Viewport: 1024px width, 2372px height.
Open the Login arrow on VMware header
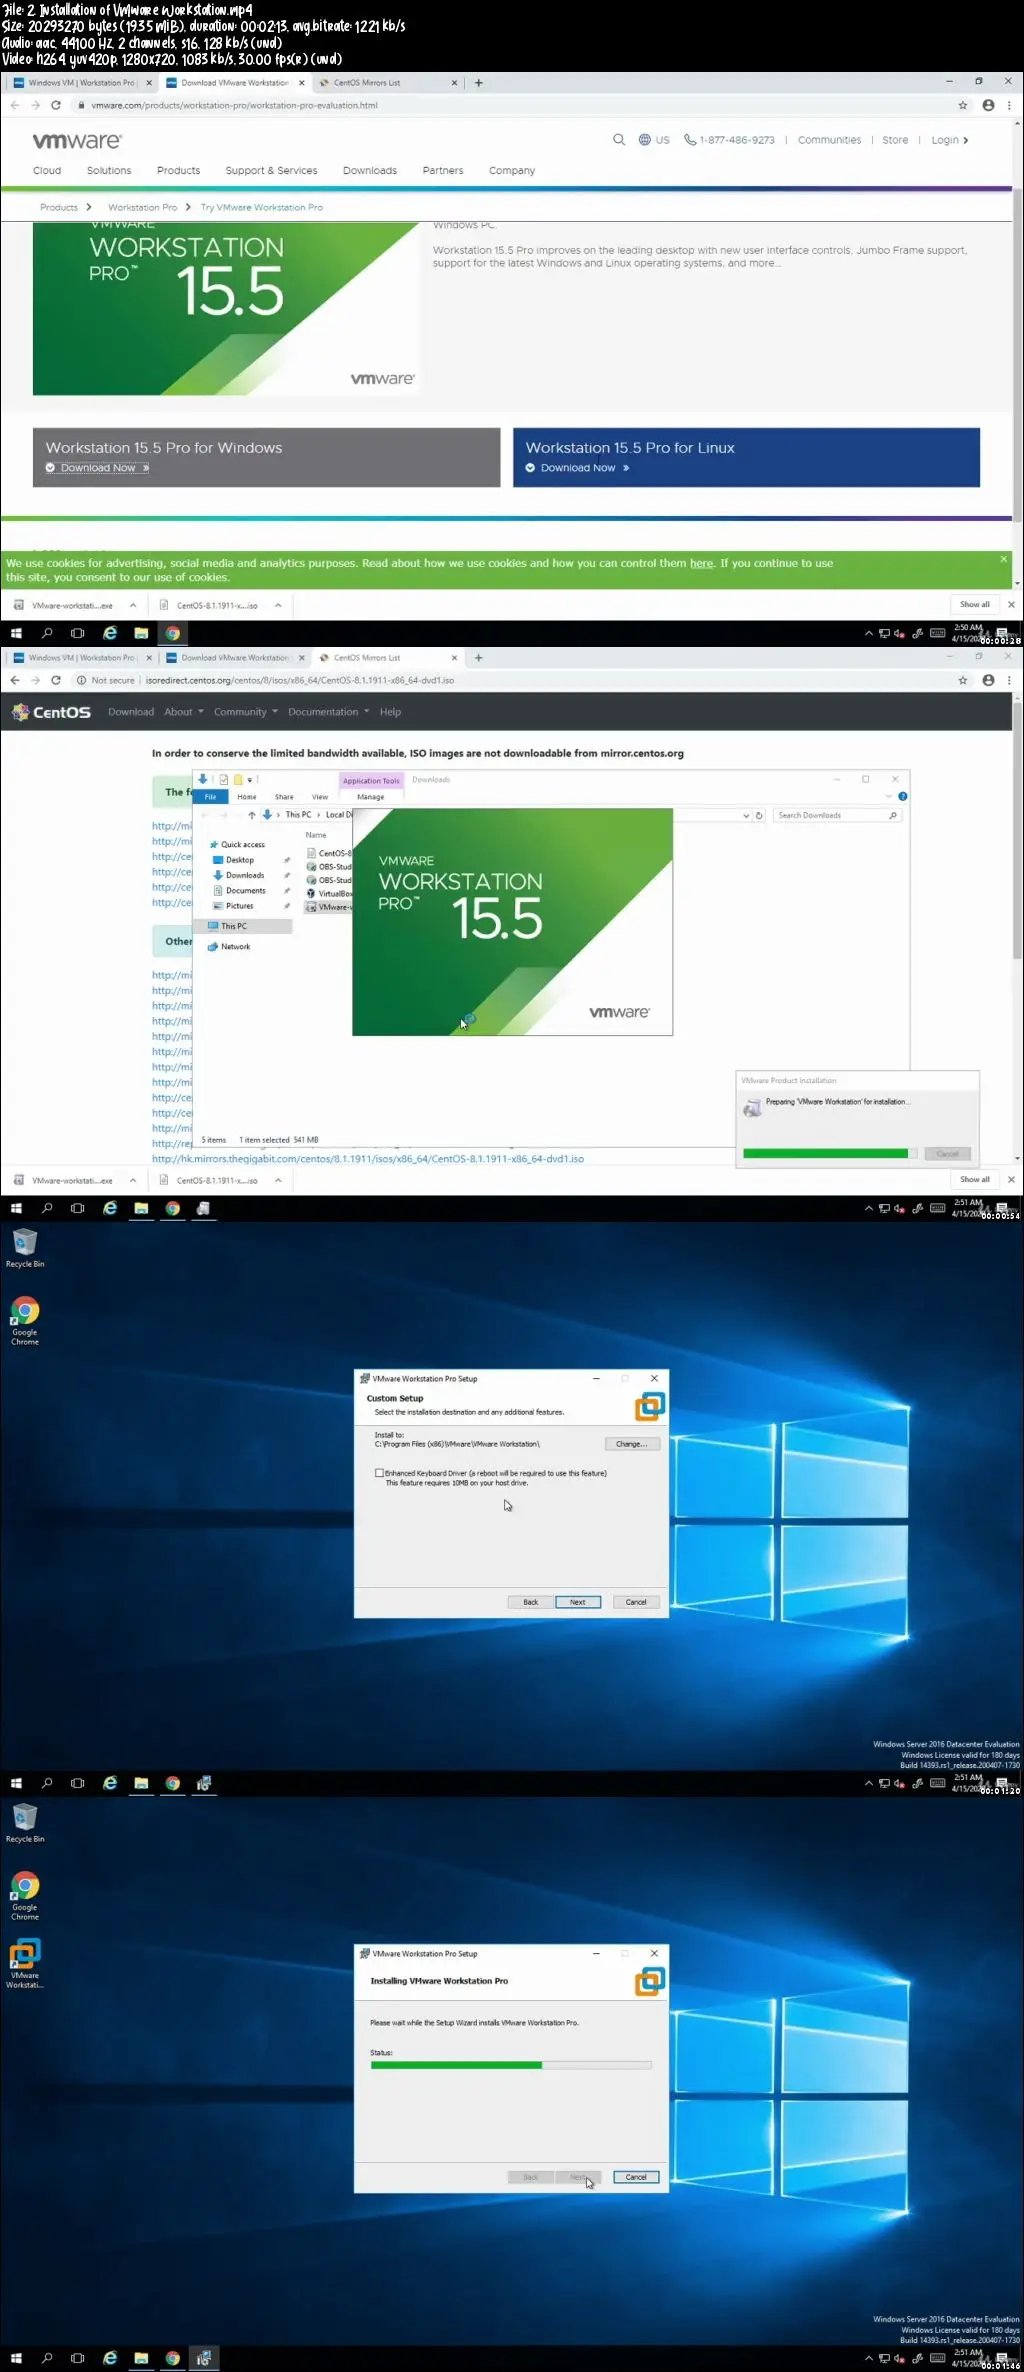click(x=965, y=140)
